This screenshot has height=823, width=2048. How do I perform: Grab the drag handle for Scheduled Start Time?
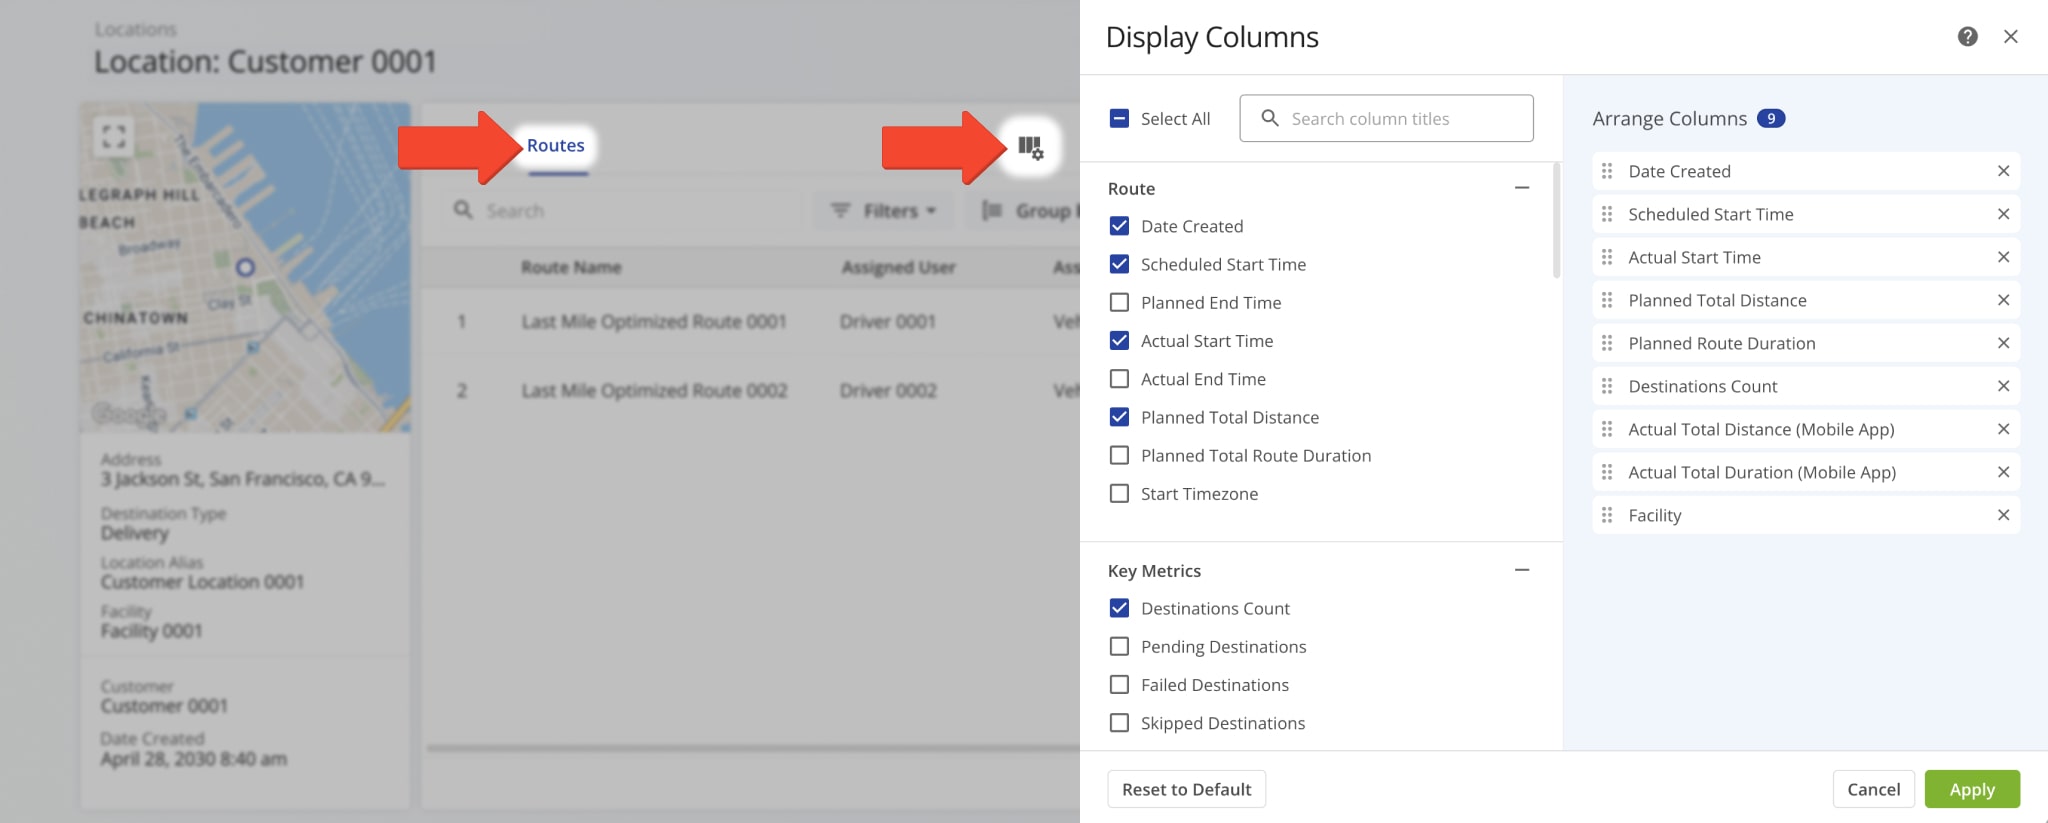click(1607, 214)
